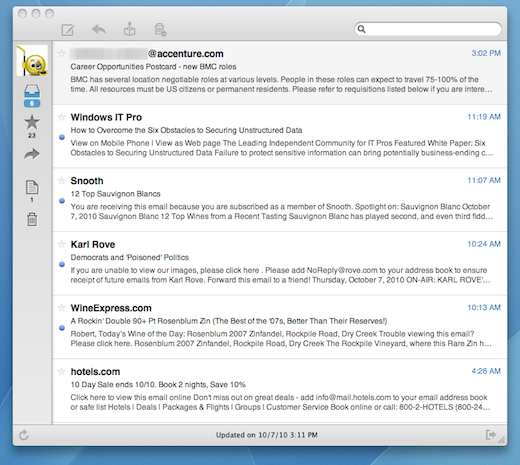Click unread dot on WineExpress.com email

tap(62, 328)
